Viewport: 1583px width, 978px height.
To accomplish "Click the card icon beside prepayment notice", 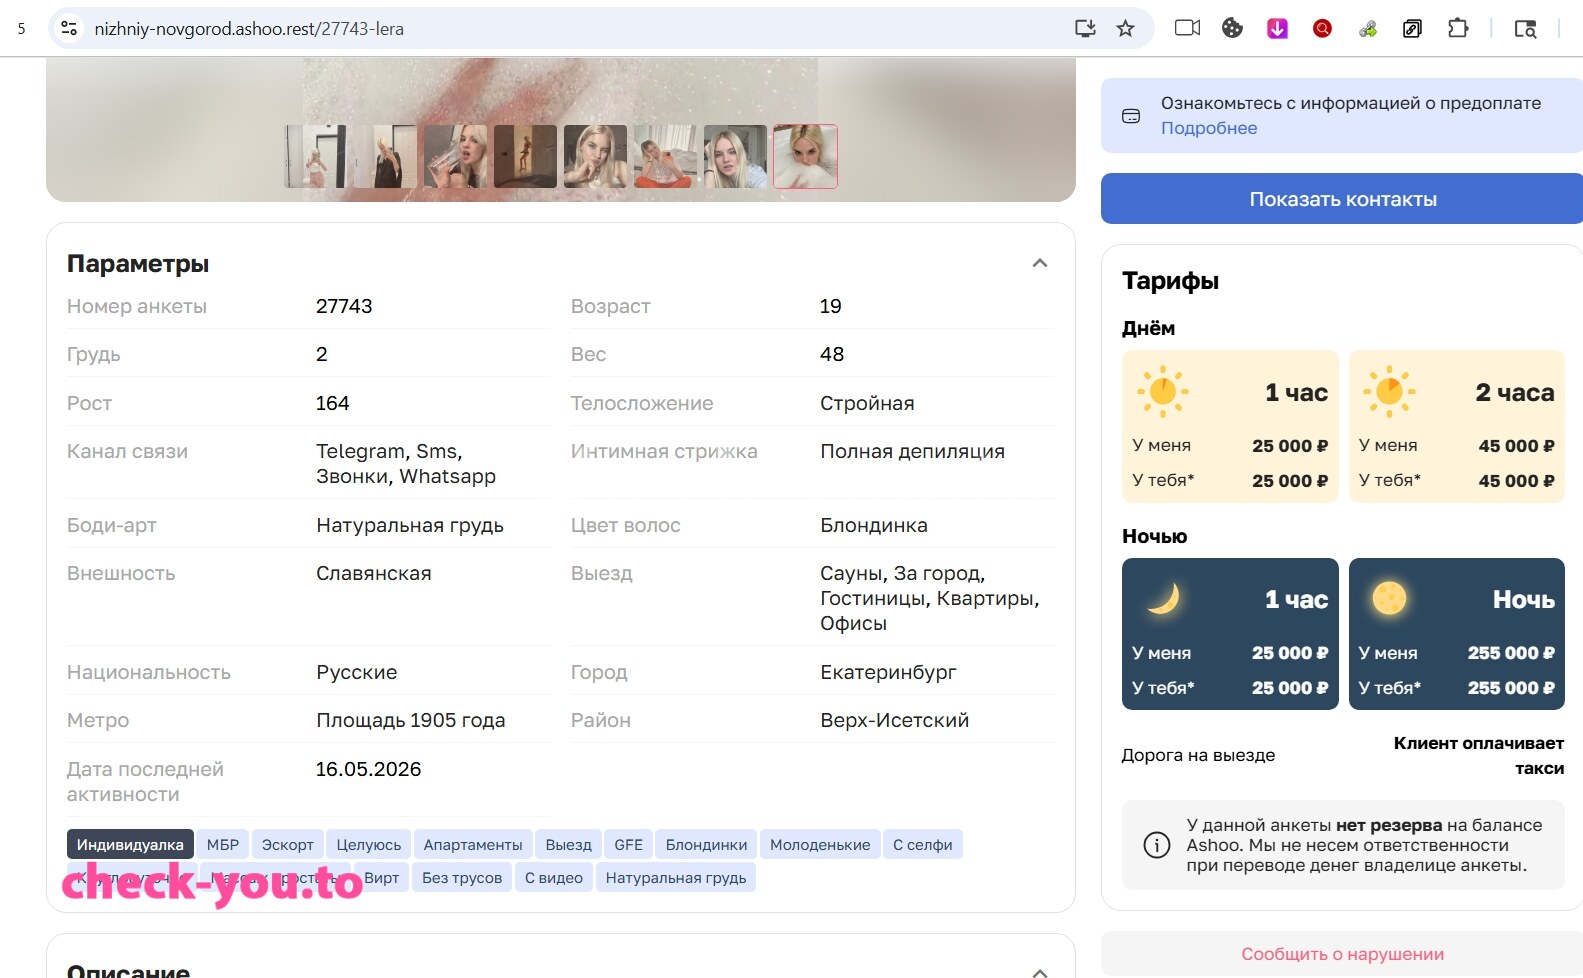I will click(1131, 116).
